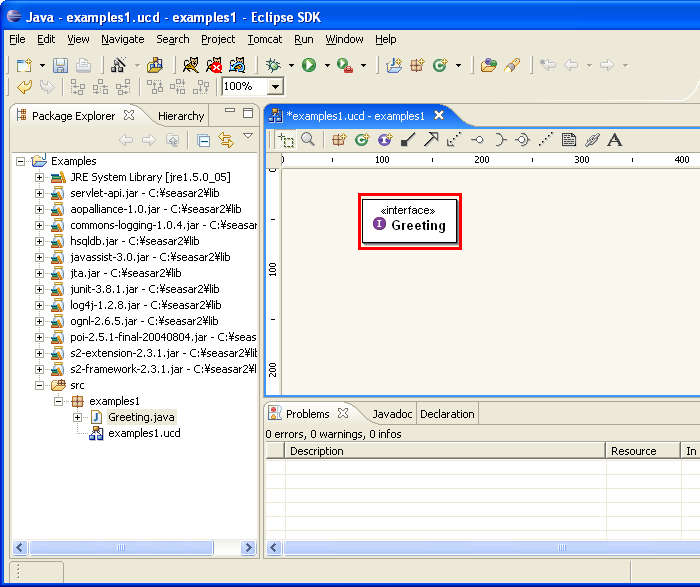This screenshot has height=587, width=700.
Task: Click the green Run button icon
Action: (309, 66)
